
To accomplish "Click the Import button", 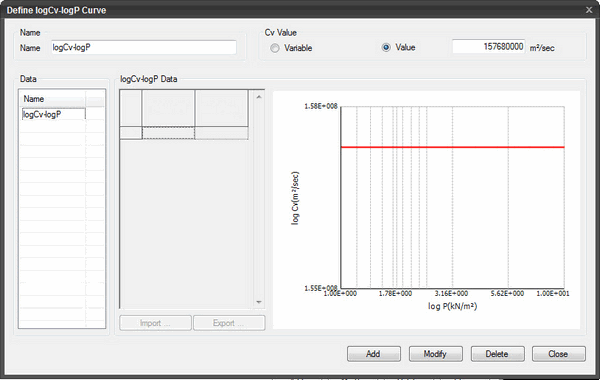I will coord(155,323).
